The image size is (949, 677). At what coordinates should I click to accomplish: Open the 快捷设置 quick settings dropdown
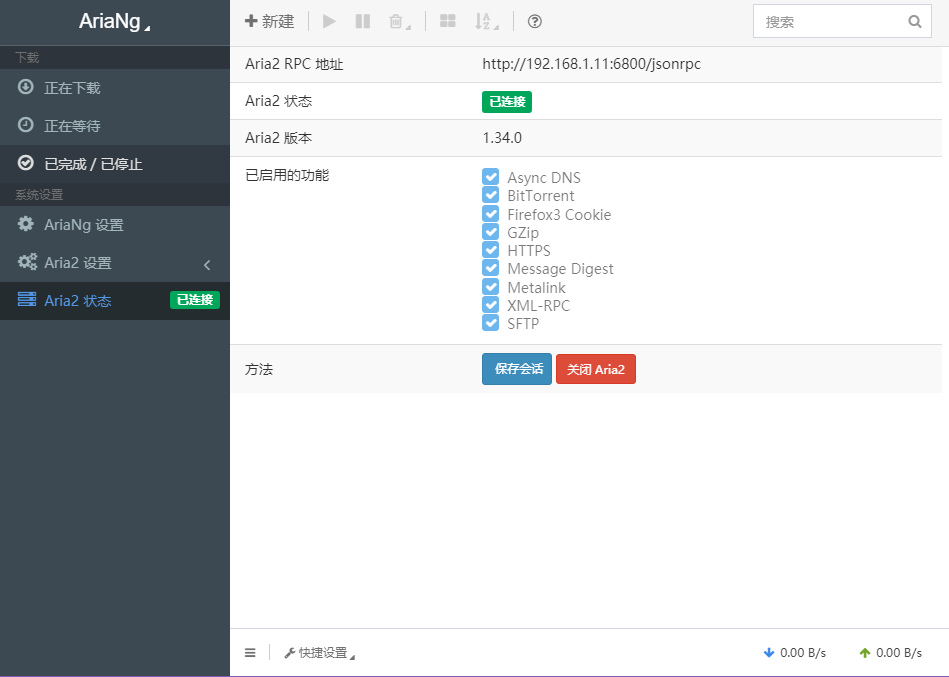point(319,653)
